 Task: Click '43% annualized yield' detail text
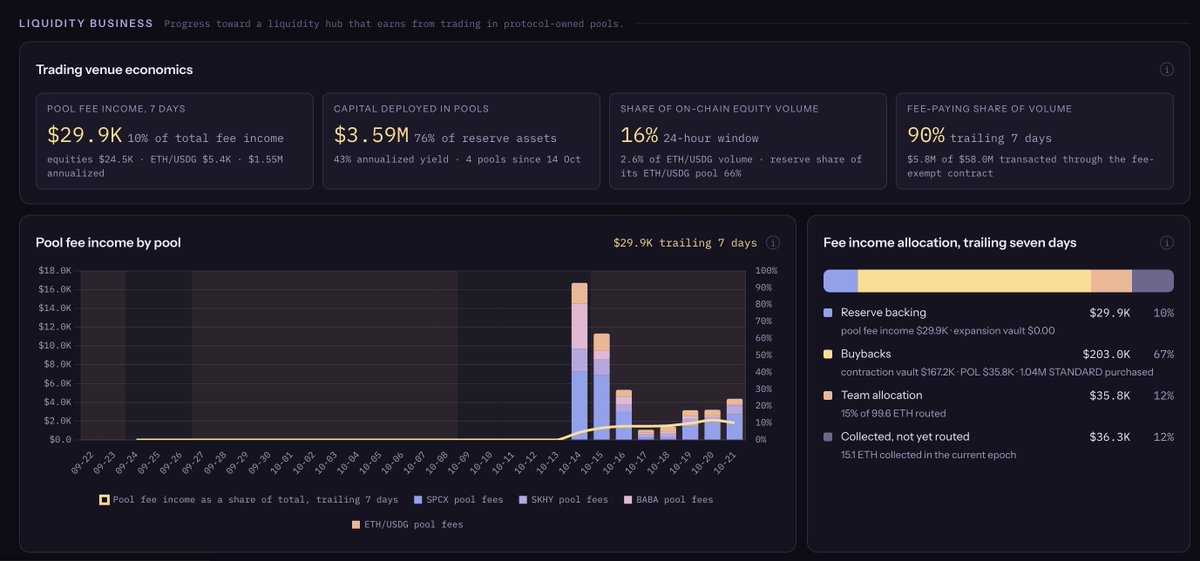click(393, 159)
